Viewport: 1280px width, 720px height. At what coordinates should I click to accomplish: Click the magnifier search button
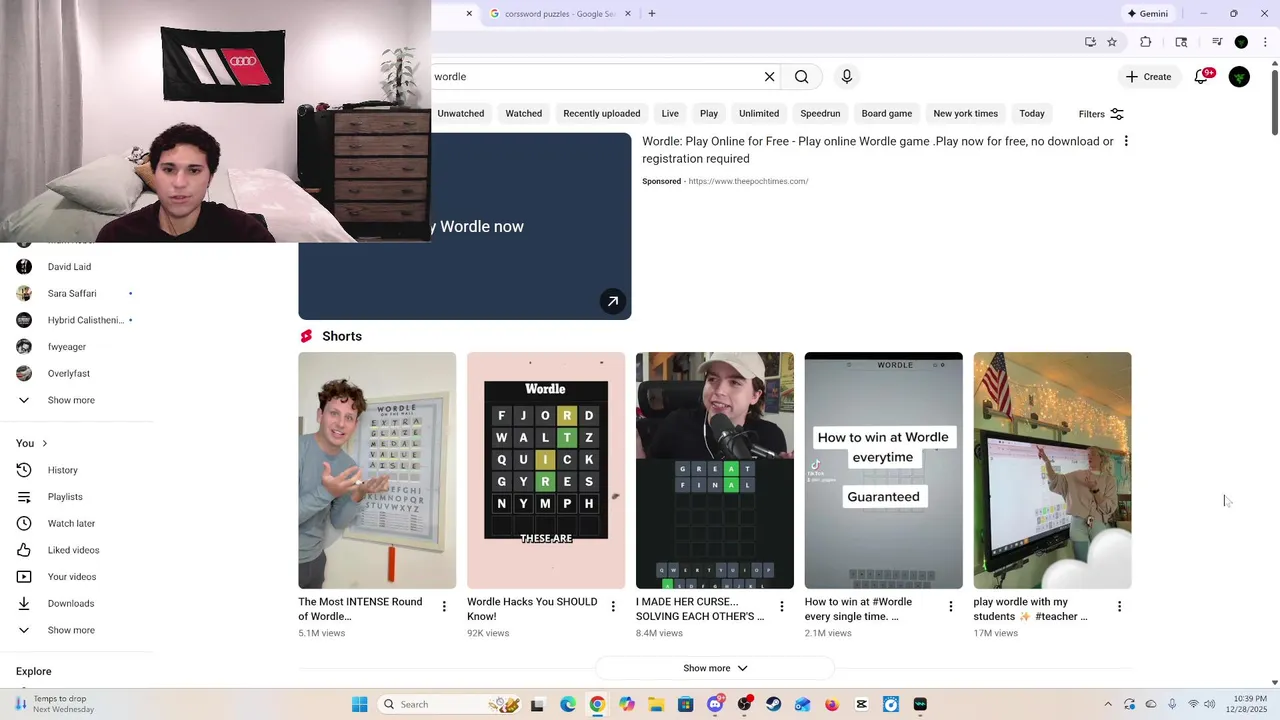802,77
